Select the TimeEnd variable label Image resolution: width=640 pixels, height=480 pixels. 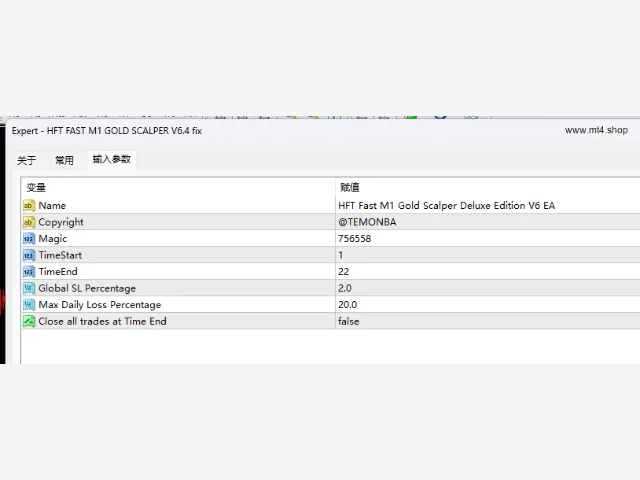pos(58,271)
